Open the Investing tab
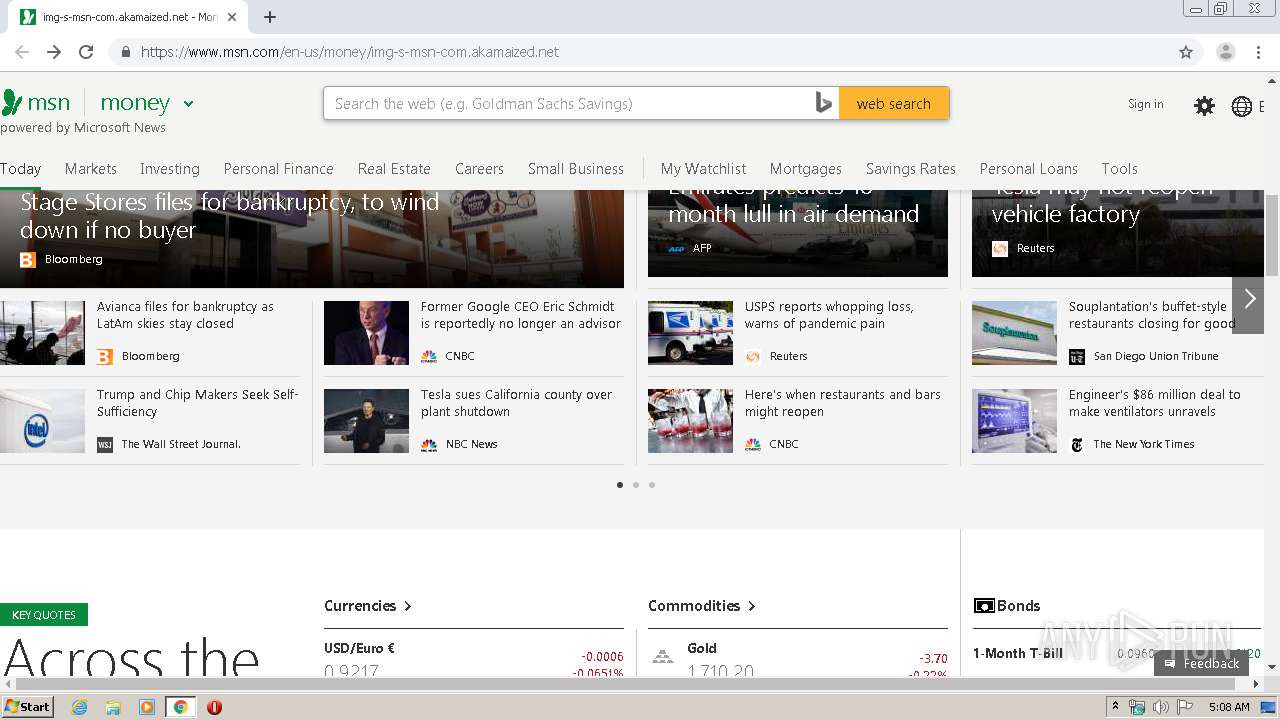Image resolution: width=1280 pixels, height=720 pixels. (170, 169)
